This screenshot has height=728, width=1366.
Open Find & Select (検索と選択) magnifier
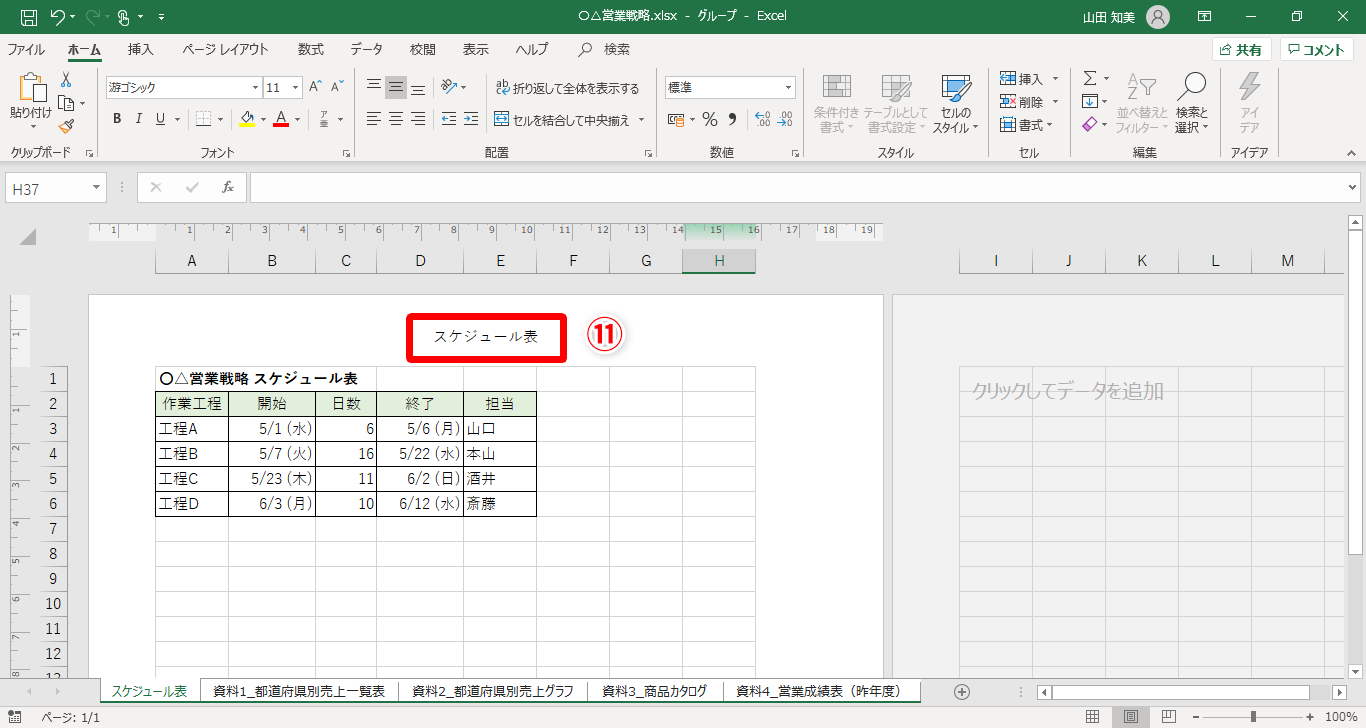(x=1192, y=104)
